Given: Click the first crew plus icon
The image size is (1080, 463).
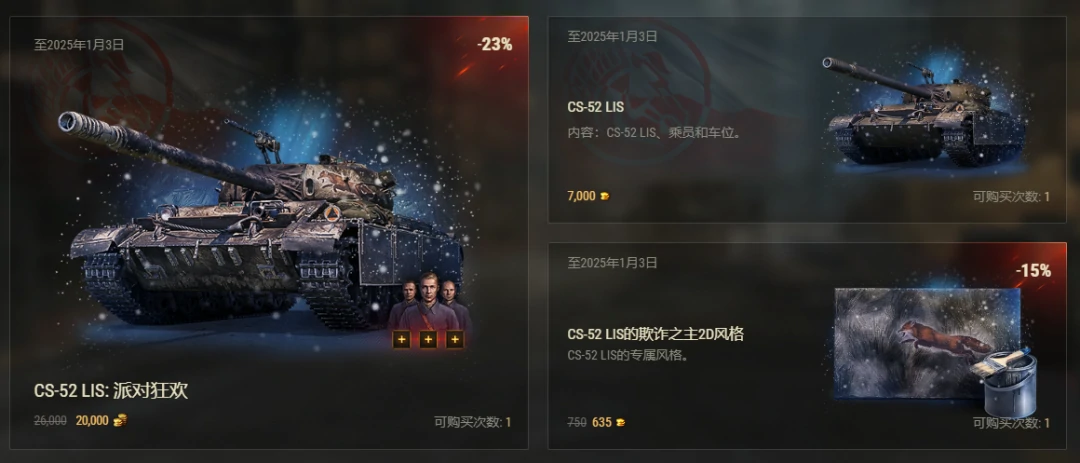Looking at the screenshot, I should [402, 339].
